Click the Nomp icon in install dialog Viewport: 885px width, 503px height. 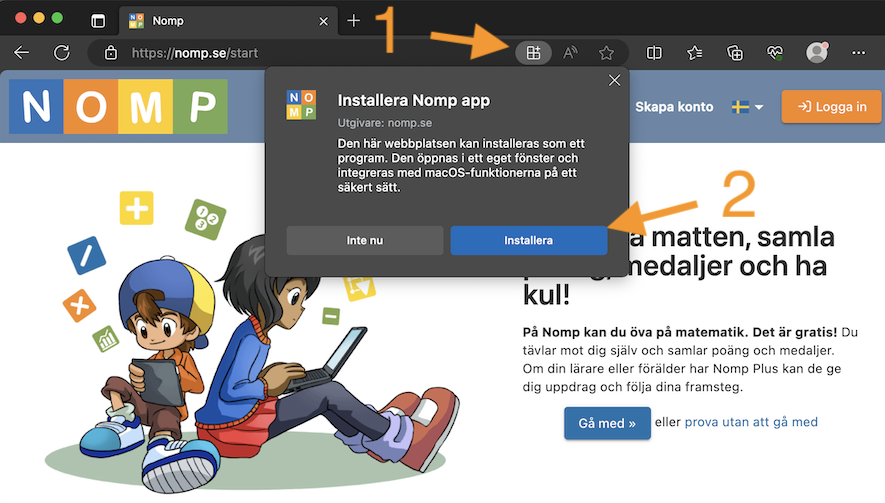(x=301, y=105)
